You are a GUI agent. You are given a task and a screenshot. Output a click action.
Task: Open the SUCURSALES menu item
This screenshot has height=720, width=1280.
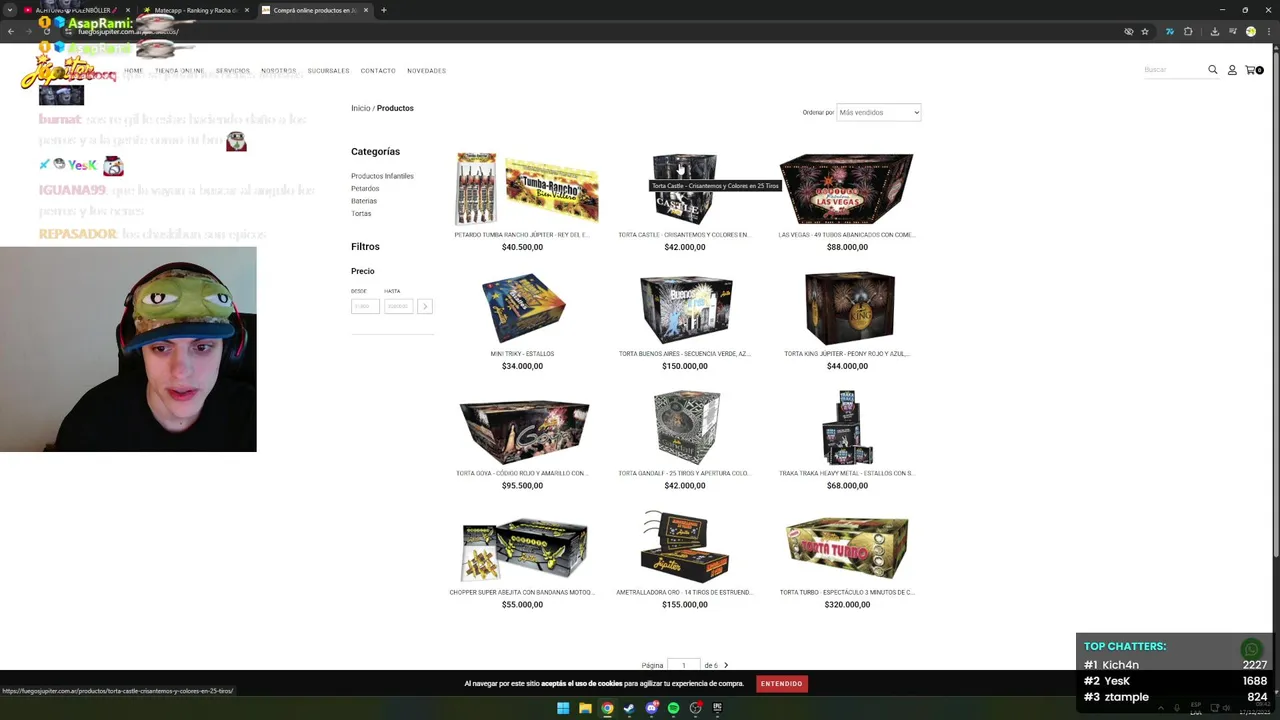328,71
